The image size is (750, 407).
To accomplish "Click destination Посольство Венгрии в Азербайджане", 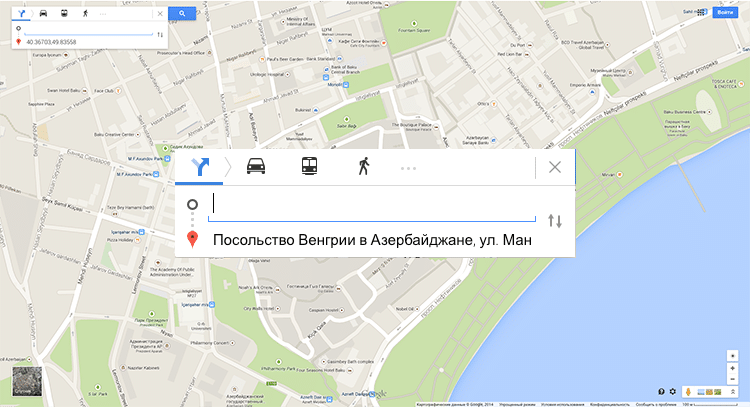I will [x=372, y=240].
